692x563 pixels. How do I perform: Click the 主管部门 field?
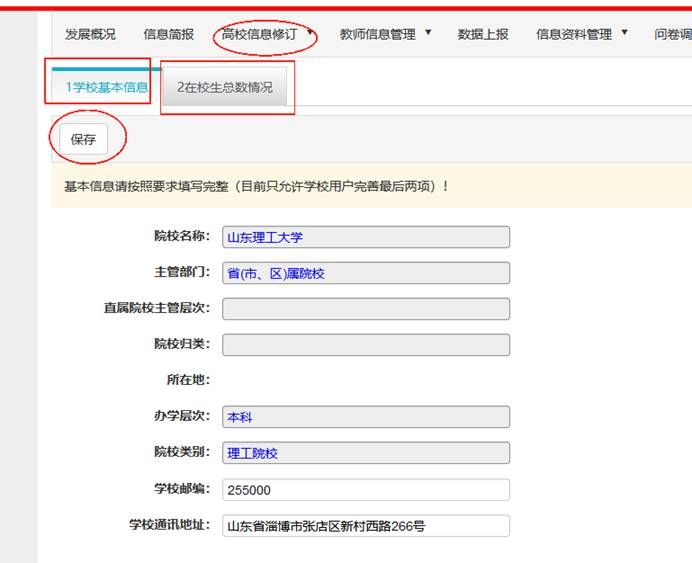365,273
